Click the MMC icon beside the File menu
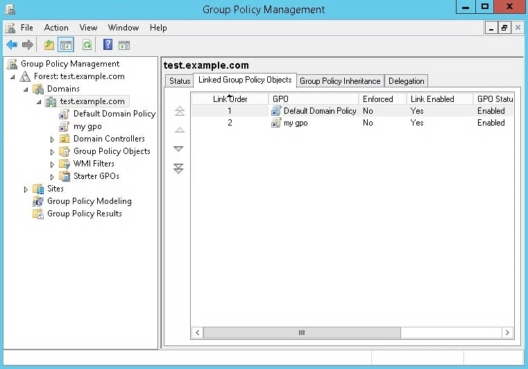This screenshot has width=528, height=369. pos(10,28)
